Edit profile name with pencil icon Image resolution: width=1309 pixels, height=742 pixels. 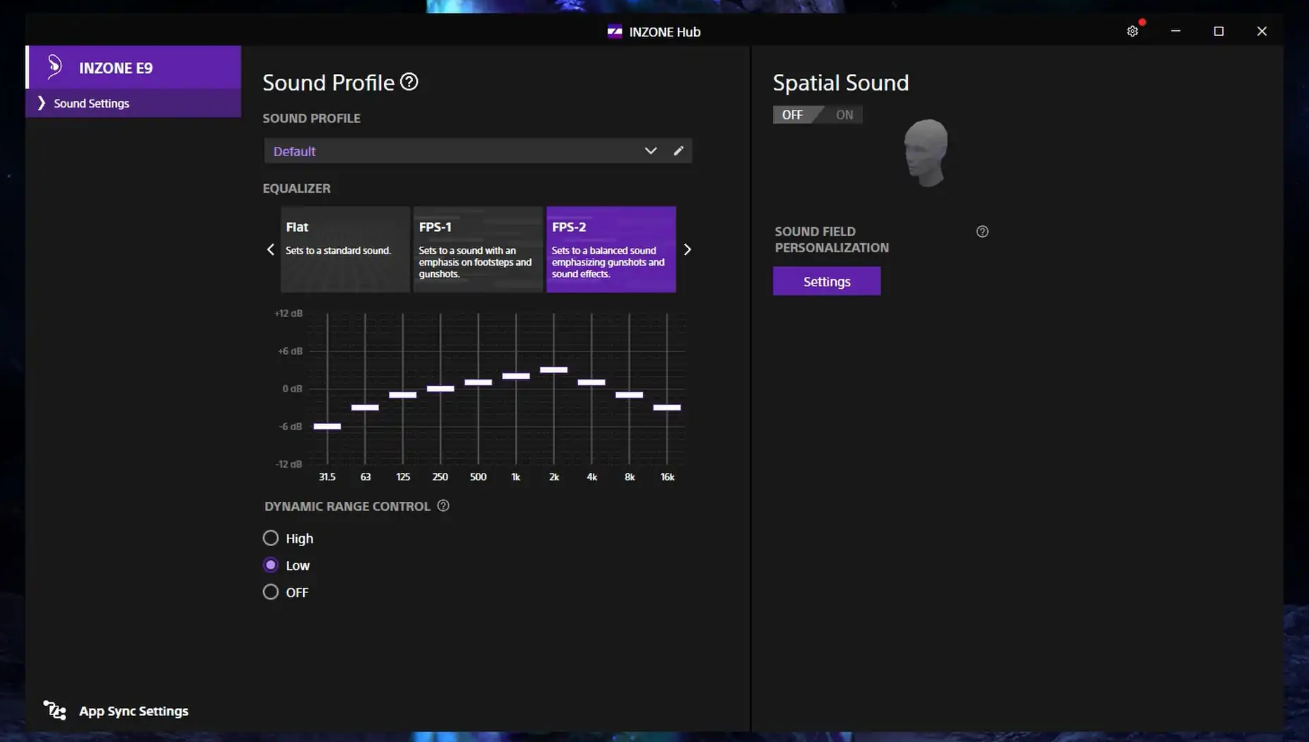pyautogui.click(x=678, y=151)
